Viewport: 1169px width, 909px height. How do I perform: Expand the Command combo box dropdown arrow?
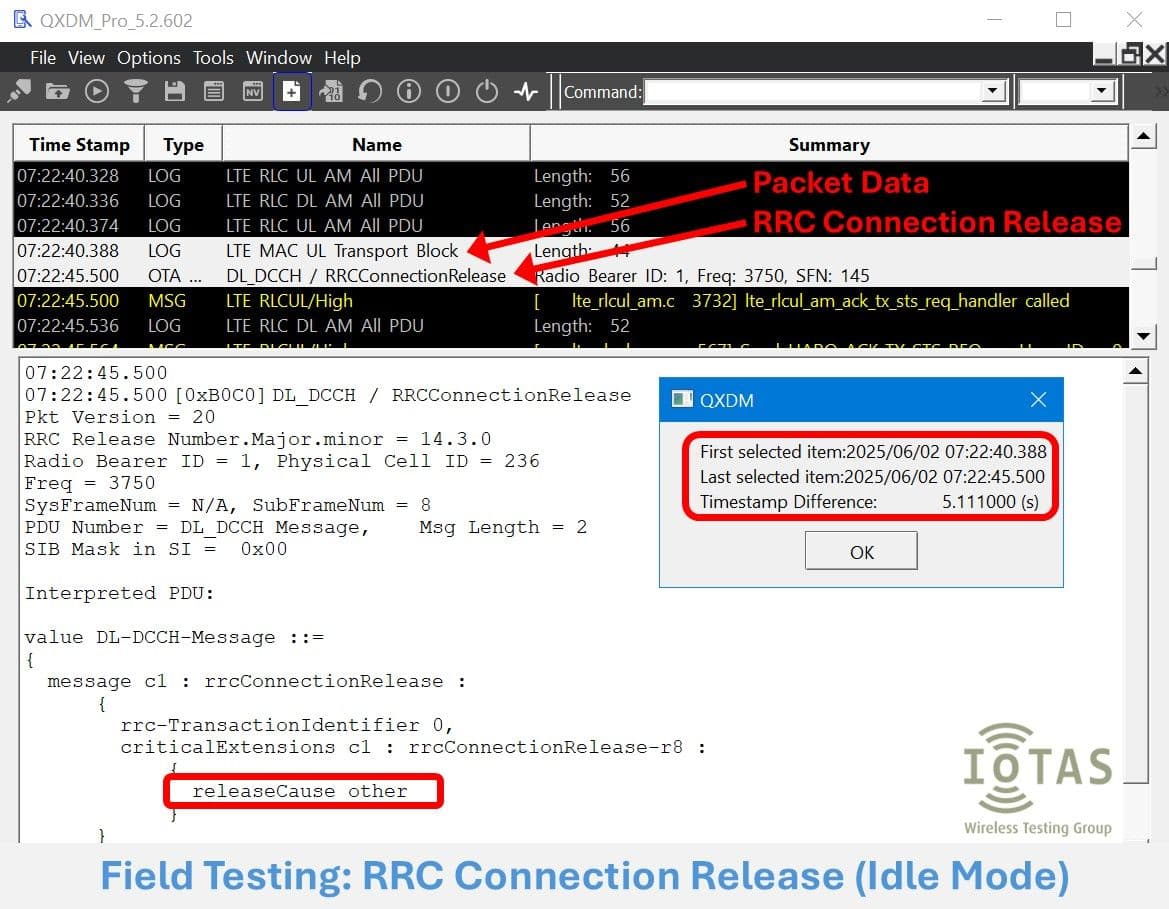(992, 92)
